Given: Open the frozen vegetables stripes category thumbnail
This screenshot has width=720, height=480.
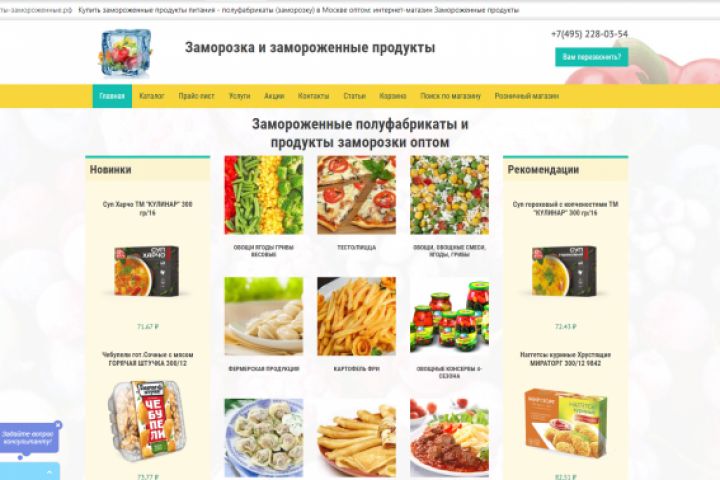Looking at the screenshot, I should 264,195.
